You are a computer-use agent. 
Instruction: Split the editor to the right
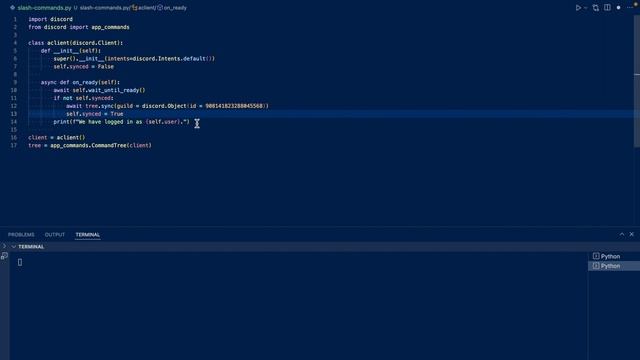607,8
